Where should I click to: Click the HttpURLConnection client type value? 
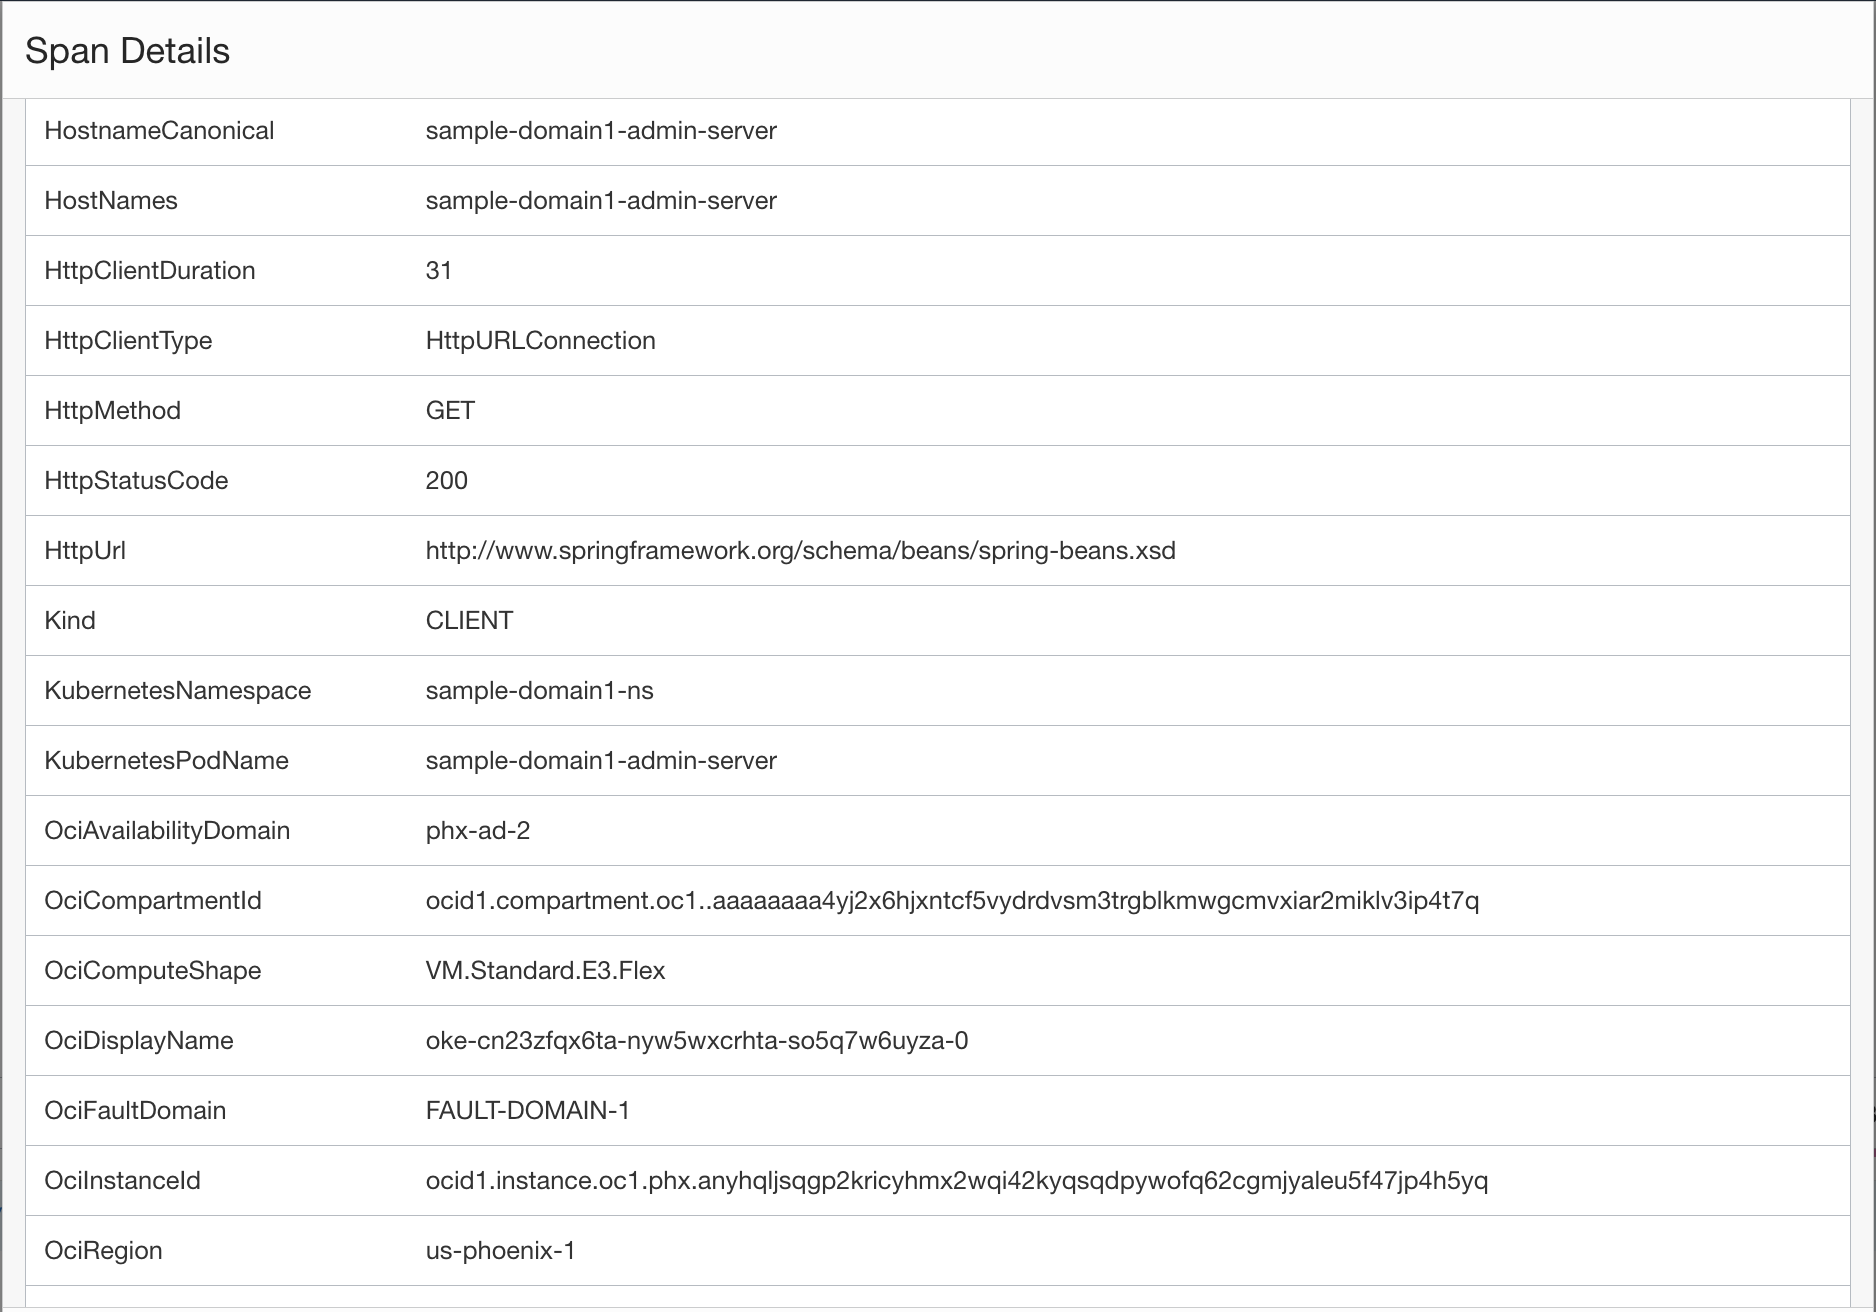540,341
